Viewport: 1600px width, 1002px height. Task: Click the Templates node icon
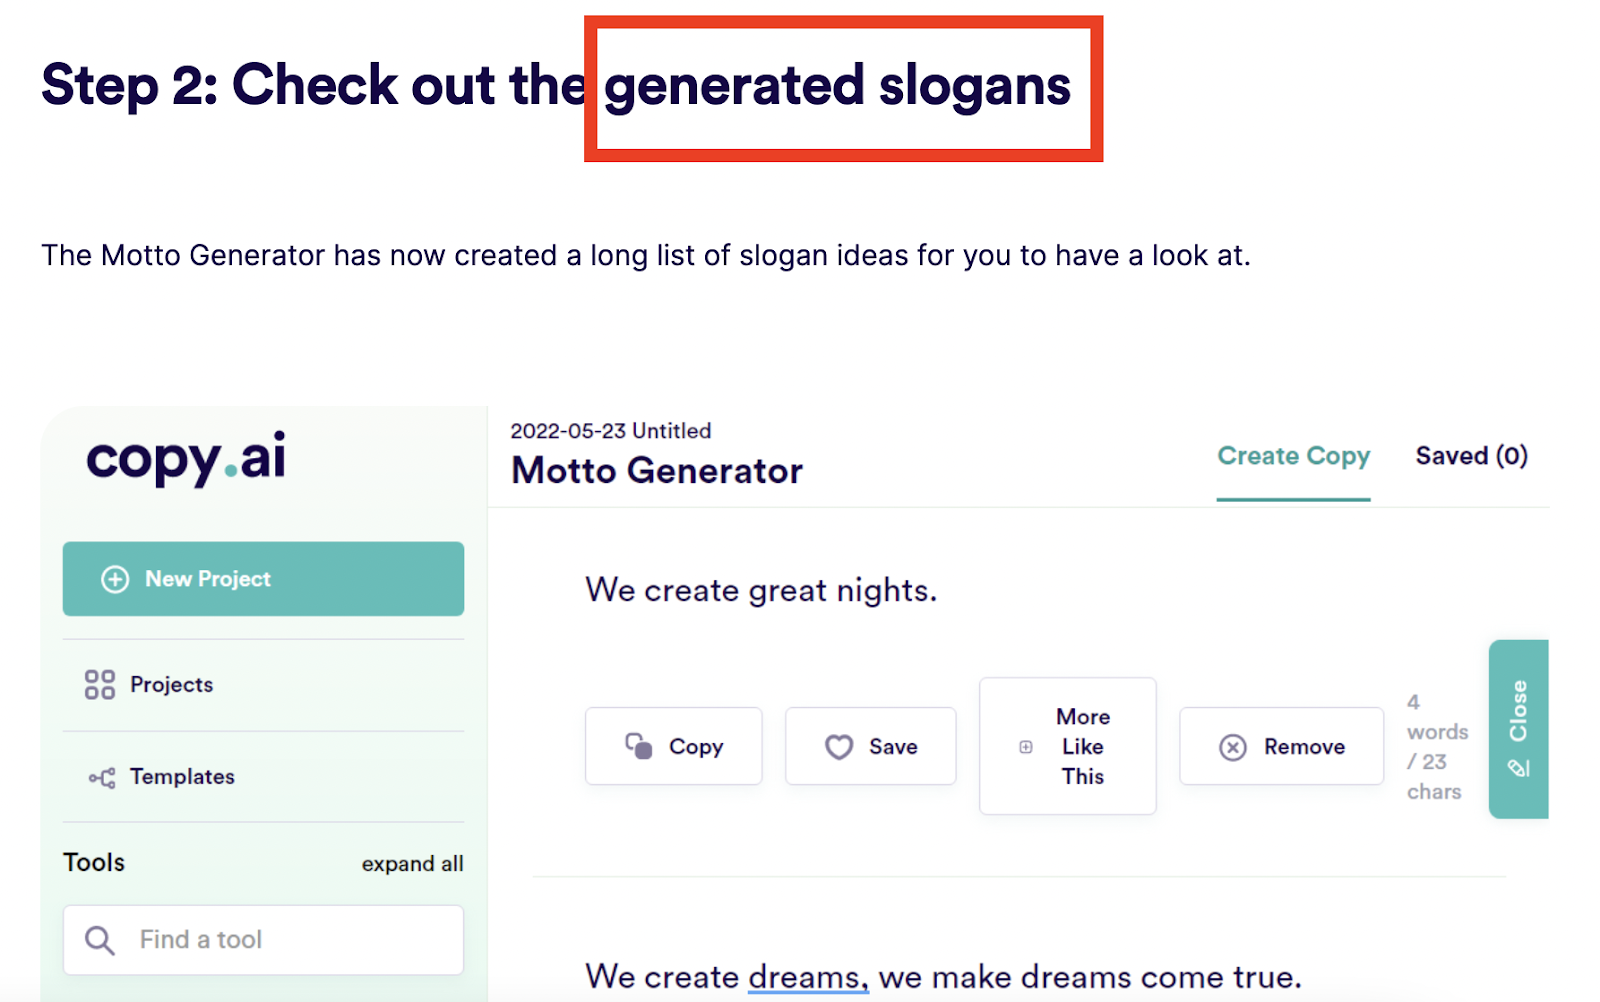click(x=102, y=777)
